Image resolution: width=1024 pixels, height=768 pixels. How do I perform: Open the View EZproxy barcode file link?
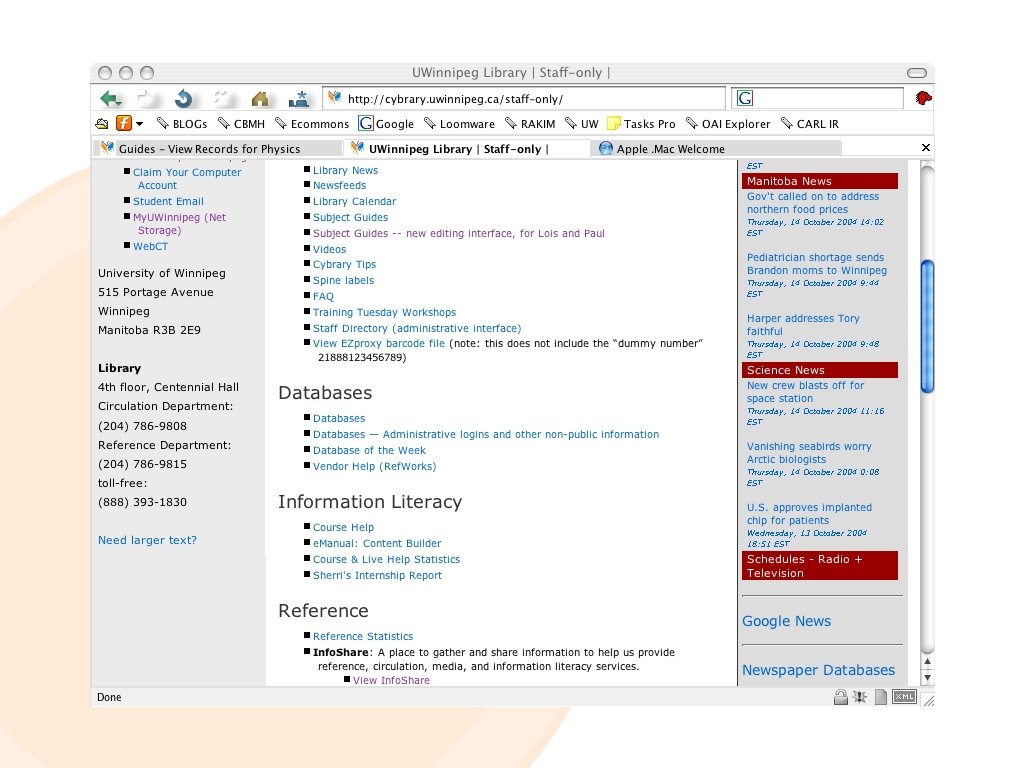(378, 344)
